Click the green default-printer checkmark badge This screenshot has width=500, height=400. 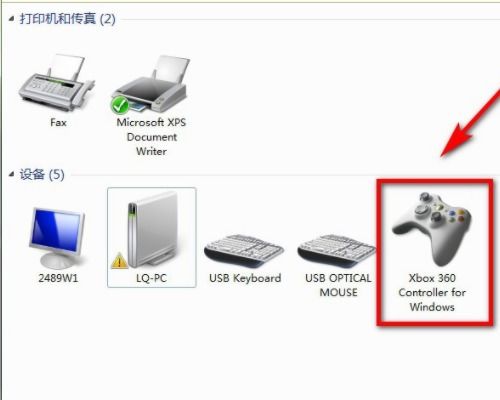tap(120, 105)
